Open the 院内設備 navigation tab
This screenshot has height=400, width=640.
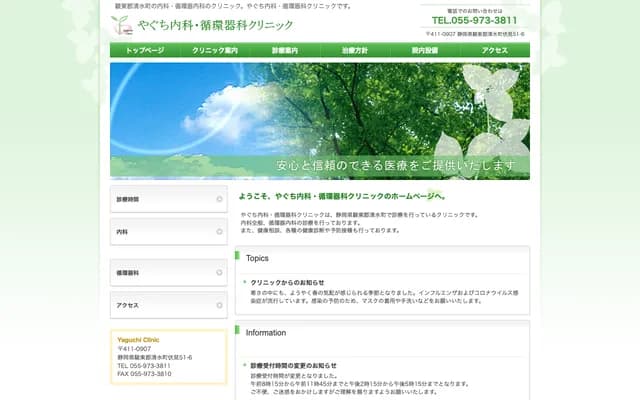click(425, 50)
